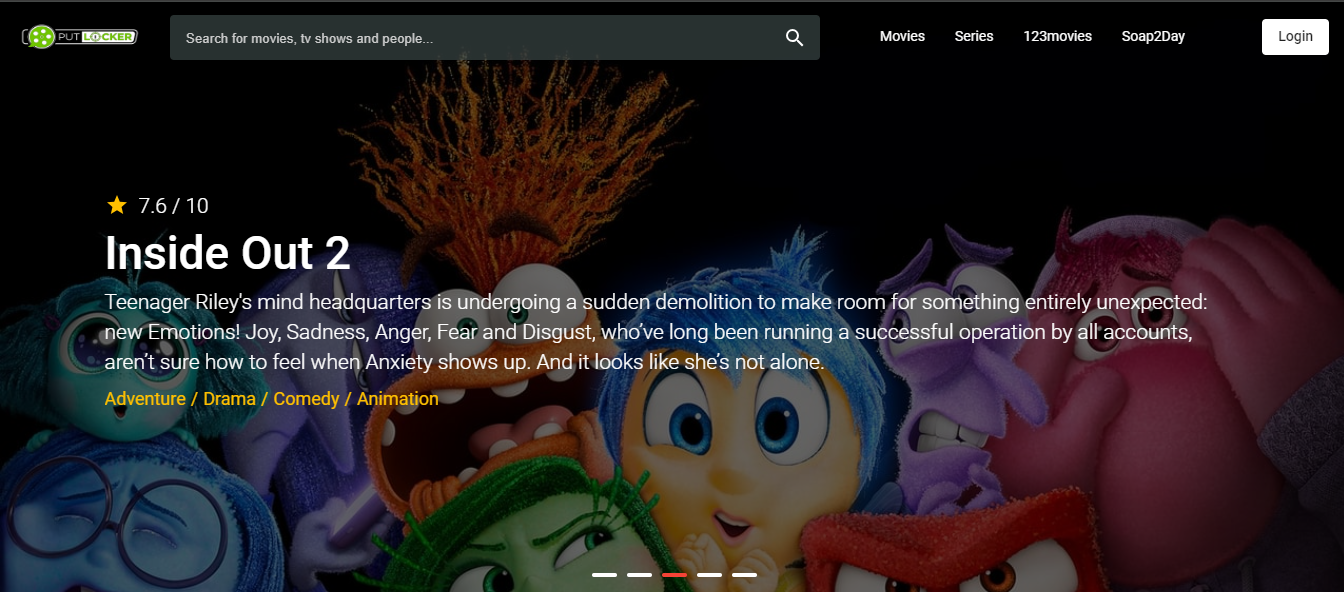This screenshot has height=592, width=1344.
Task: Select the Adventure genre link
Action: [145, 399]
